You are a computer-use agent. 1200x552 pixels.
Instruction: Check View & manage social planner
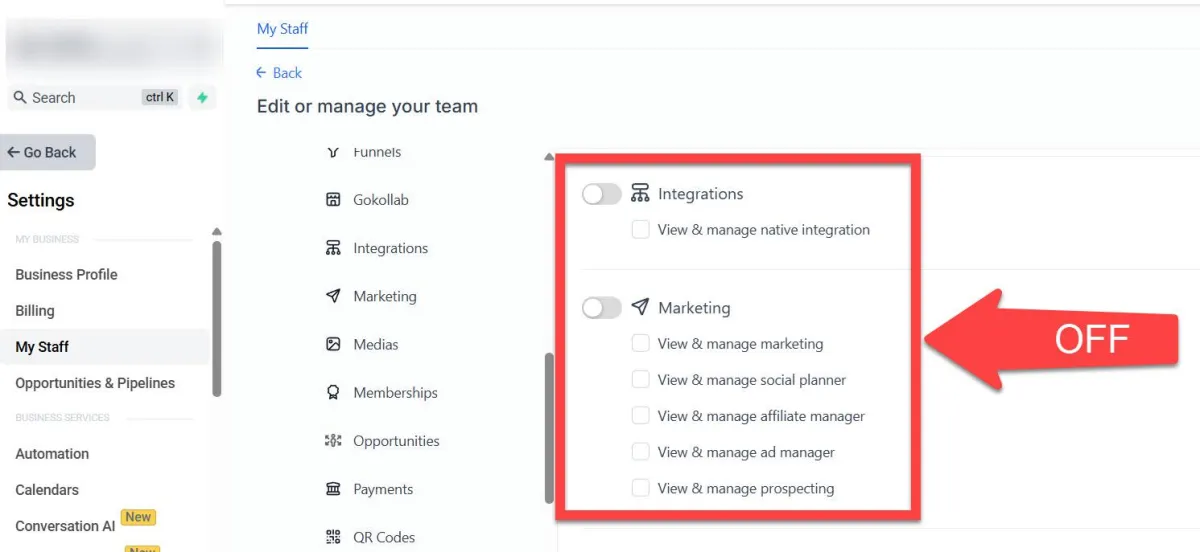coord(640,380)
